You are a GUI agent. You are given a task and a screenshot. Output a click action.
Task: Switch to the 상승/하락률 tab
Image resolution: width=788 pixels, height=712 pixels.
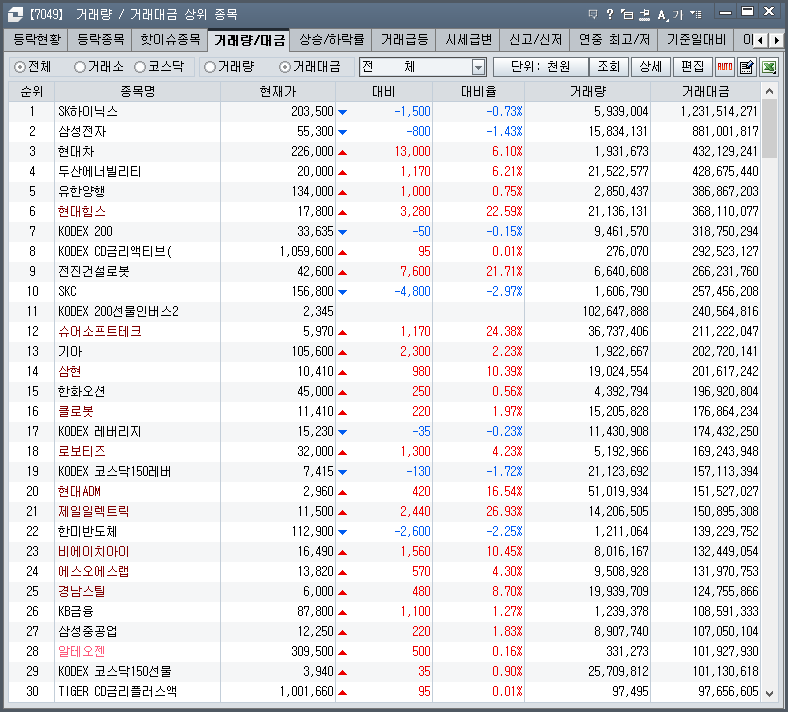331,40
